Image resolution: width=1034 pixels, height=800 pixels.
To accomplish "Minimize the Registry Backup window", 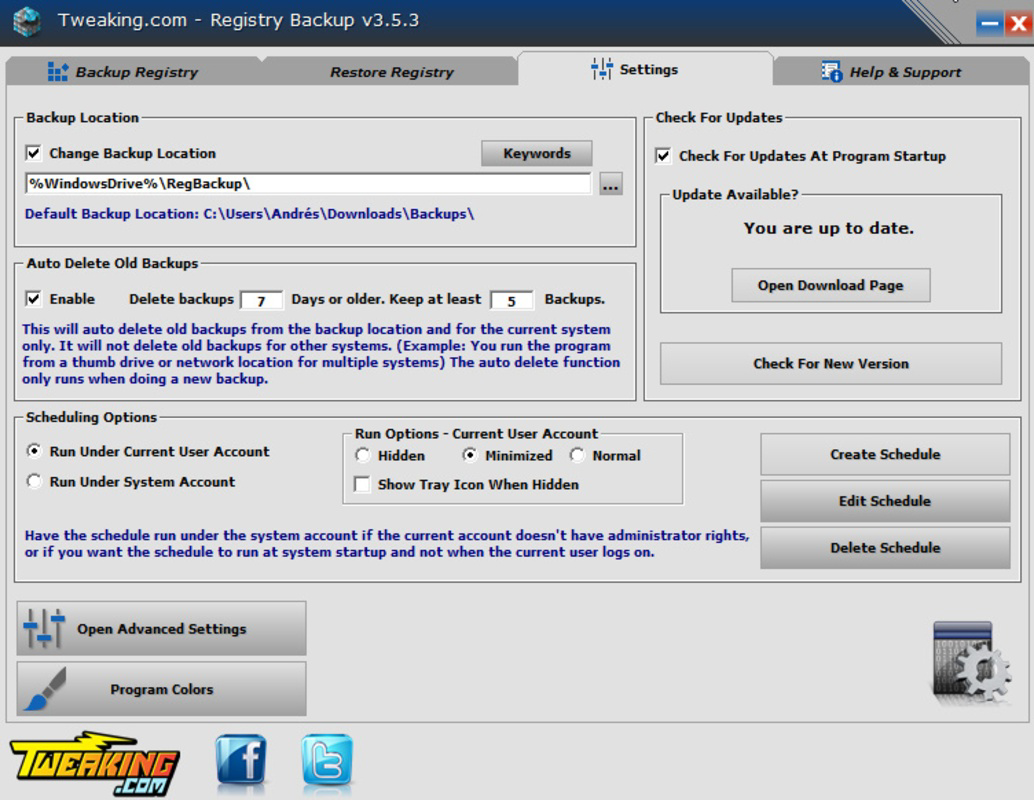I will [x=989, y=24].
